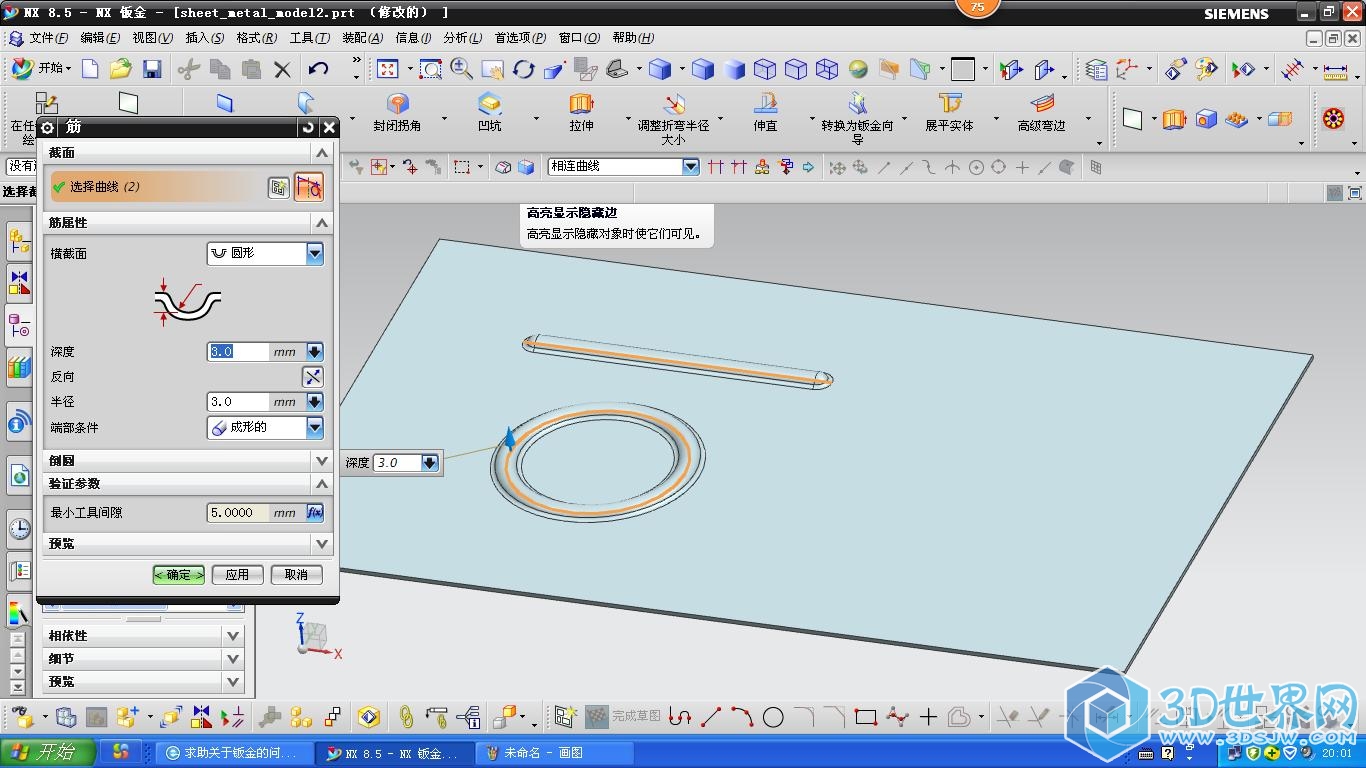Image resolution: width=1366 pixels, height=768 pixels.
Task: Toggle the curve selection rule icon in 截面
Action: pyautogui.click(x=309, y=187)
